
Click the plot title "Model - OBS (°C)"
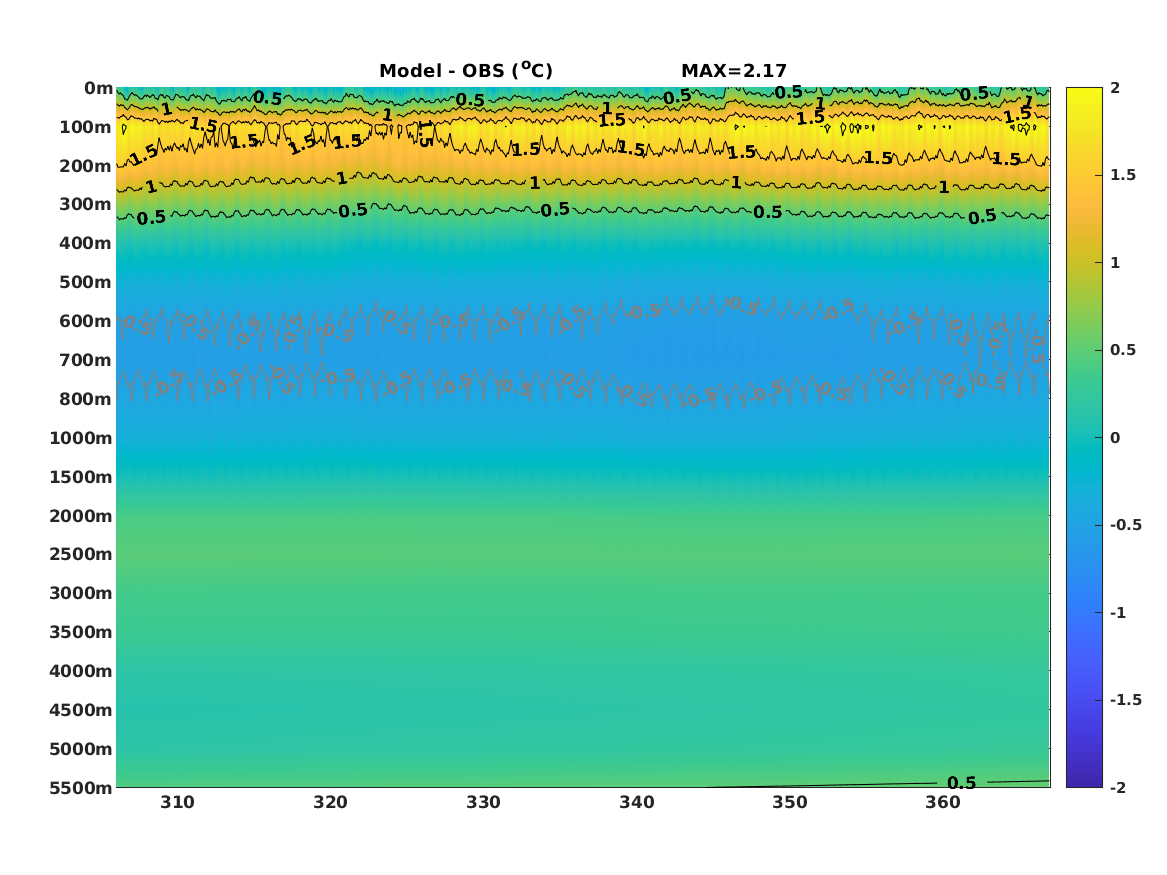click(466, 70)
